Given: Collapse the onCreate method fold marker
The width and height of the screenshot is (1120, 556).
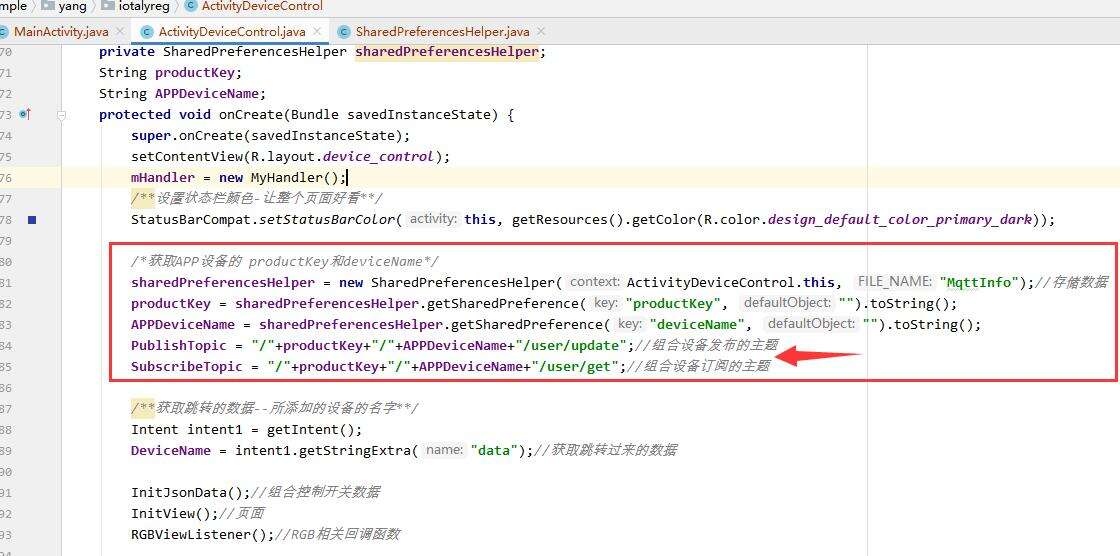Looking at the screenshot, I should pyautogui.click(x=61, y=115).
